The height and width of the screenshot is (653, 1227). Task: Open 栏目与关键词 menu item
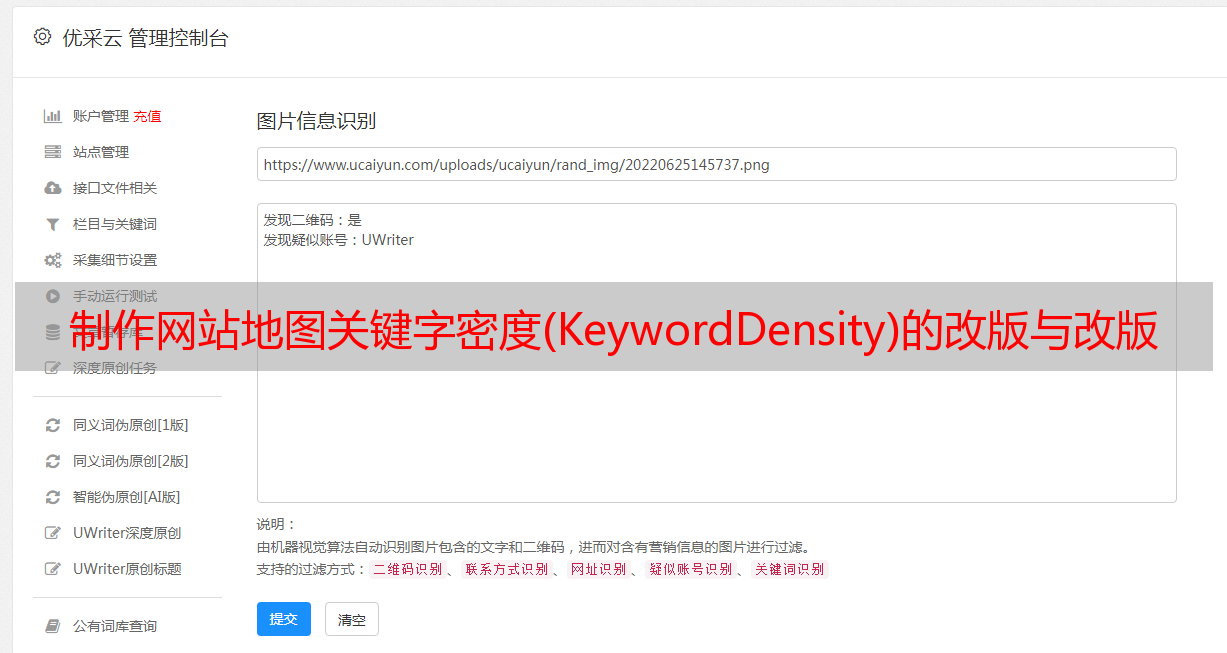coord(115,224)
